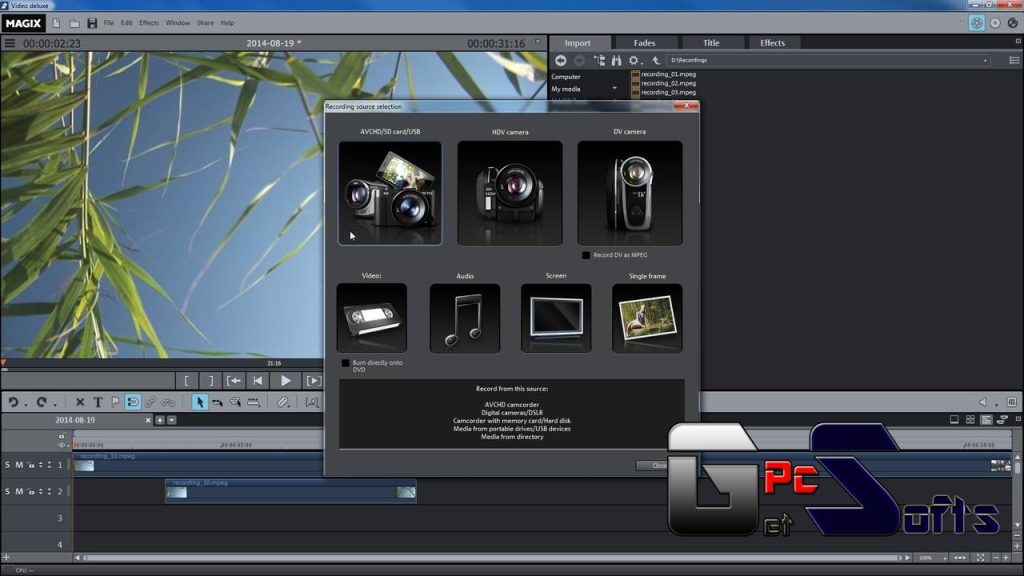The height and width of the screenshot is (576, 1024).
Task: Select the Audio music note source
Action: point(465,318)
